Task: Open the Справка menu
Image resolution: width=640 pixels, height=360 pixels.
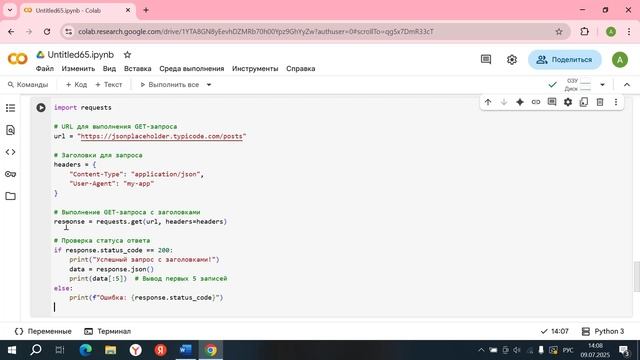Action: point(300,69)
